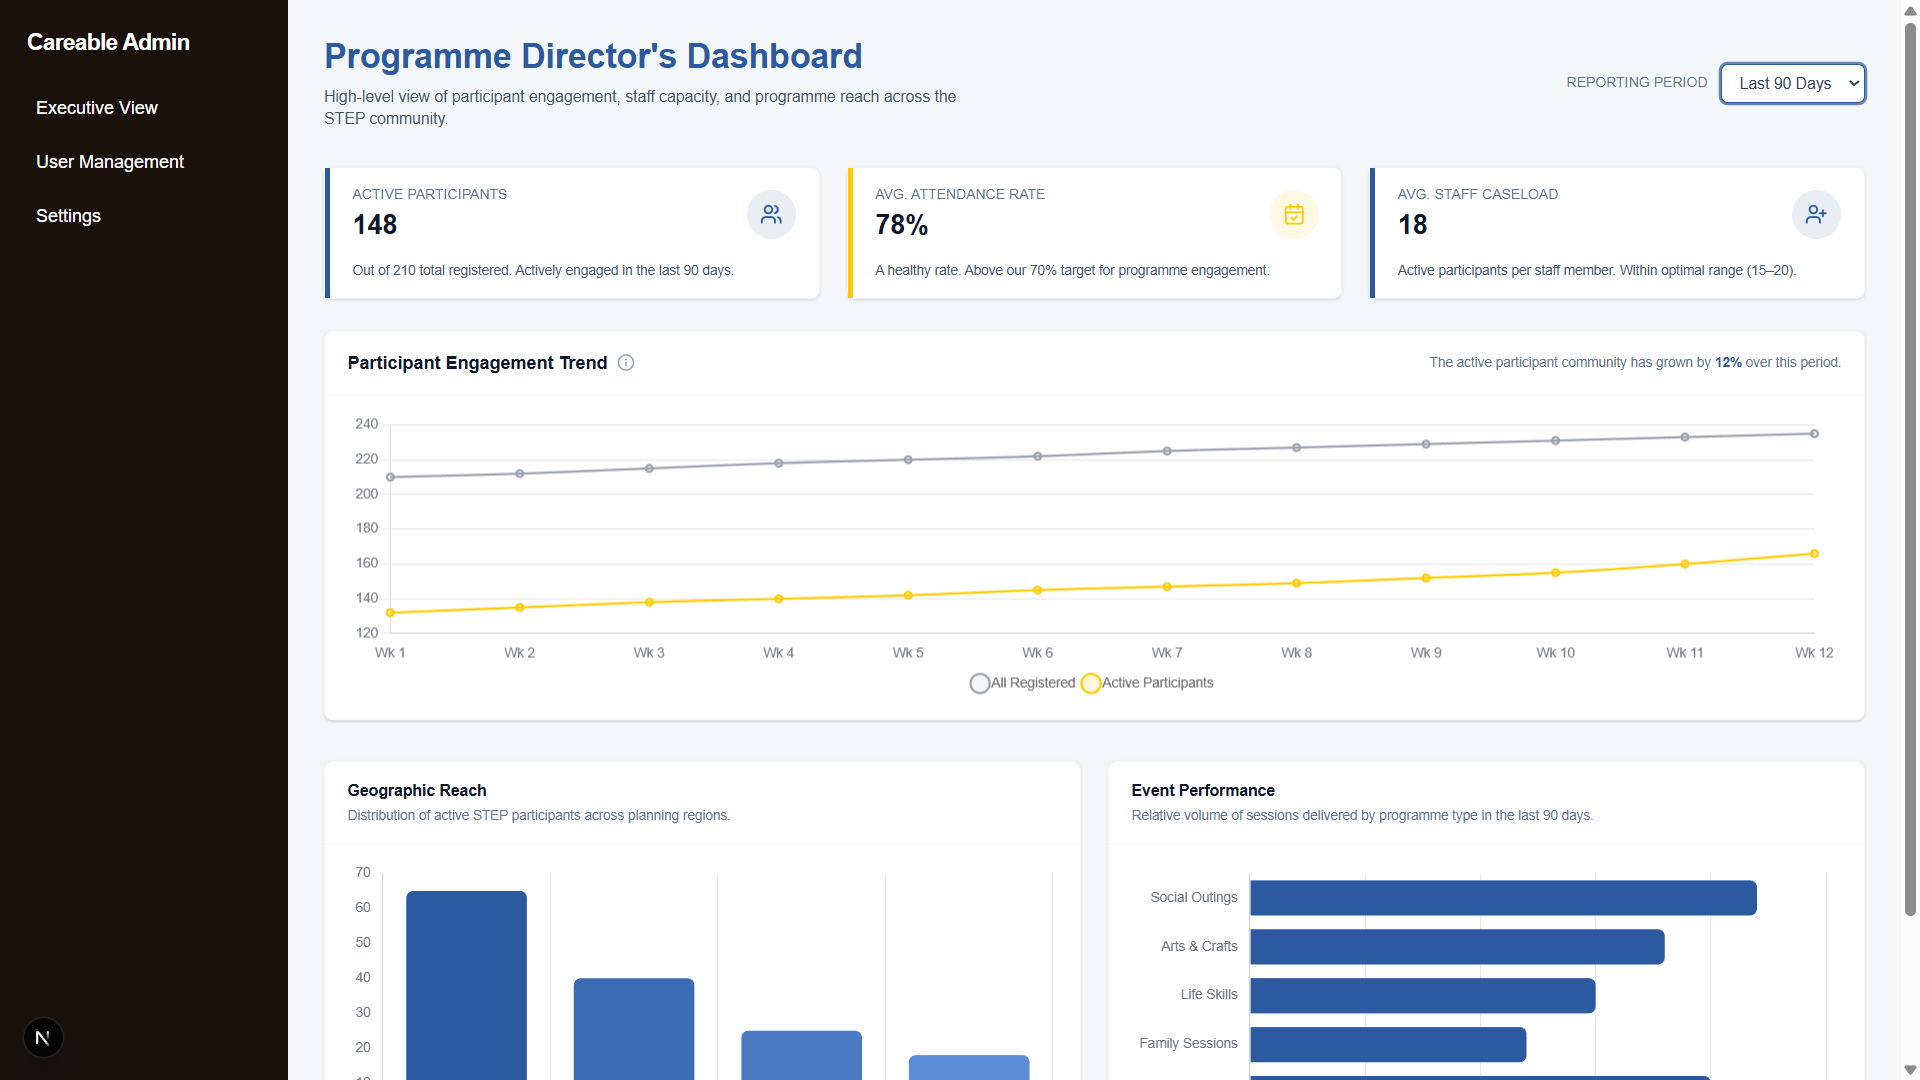1920x1080 pixels.
Task: Click the Wk 12 yellow data point
Action: pos(1814,554)
